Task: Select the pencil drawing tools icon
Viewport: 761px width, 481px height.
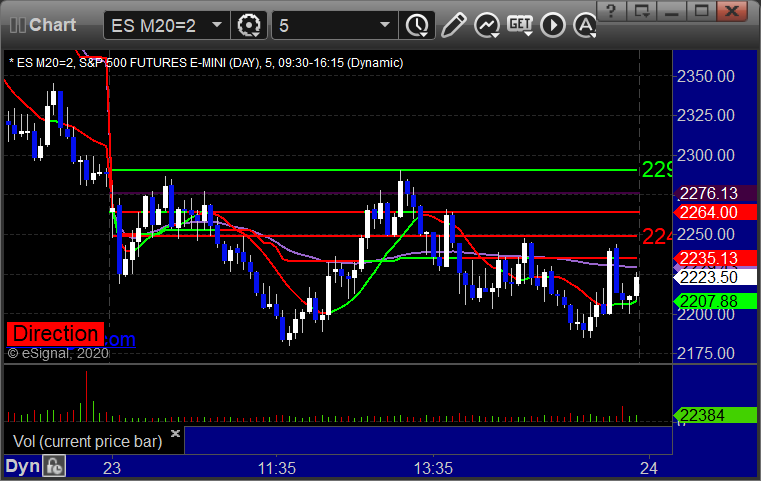Action: pos(454,25)
